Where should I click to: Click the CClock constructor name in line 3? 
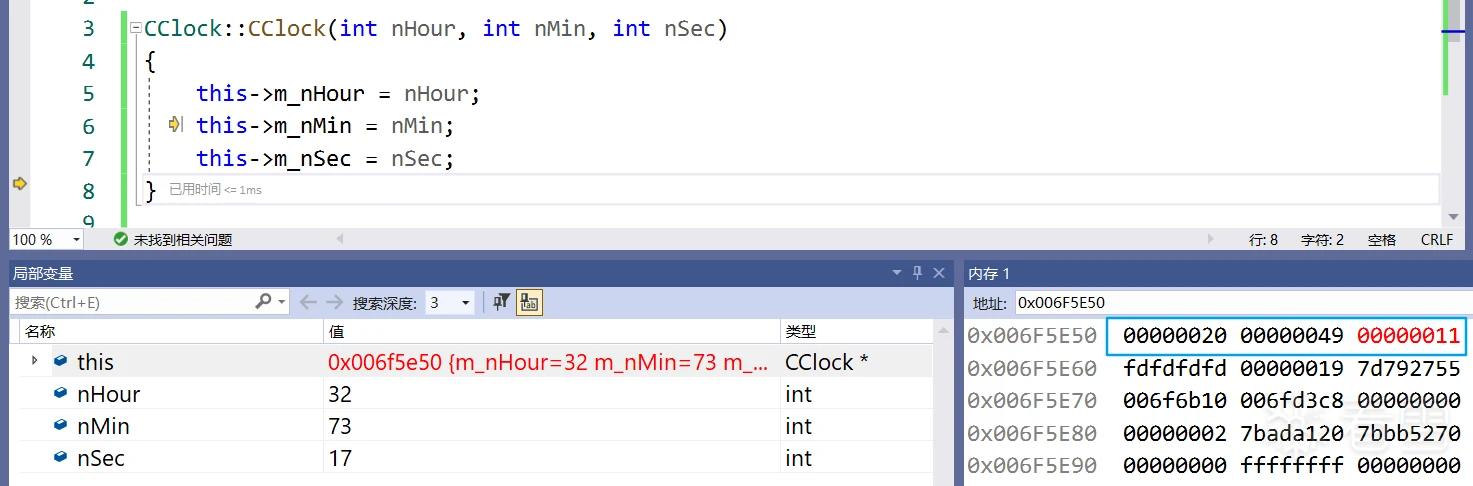pyautogui.click(x=287, y=29)
